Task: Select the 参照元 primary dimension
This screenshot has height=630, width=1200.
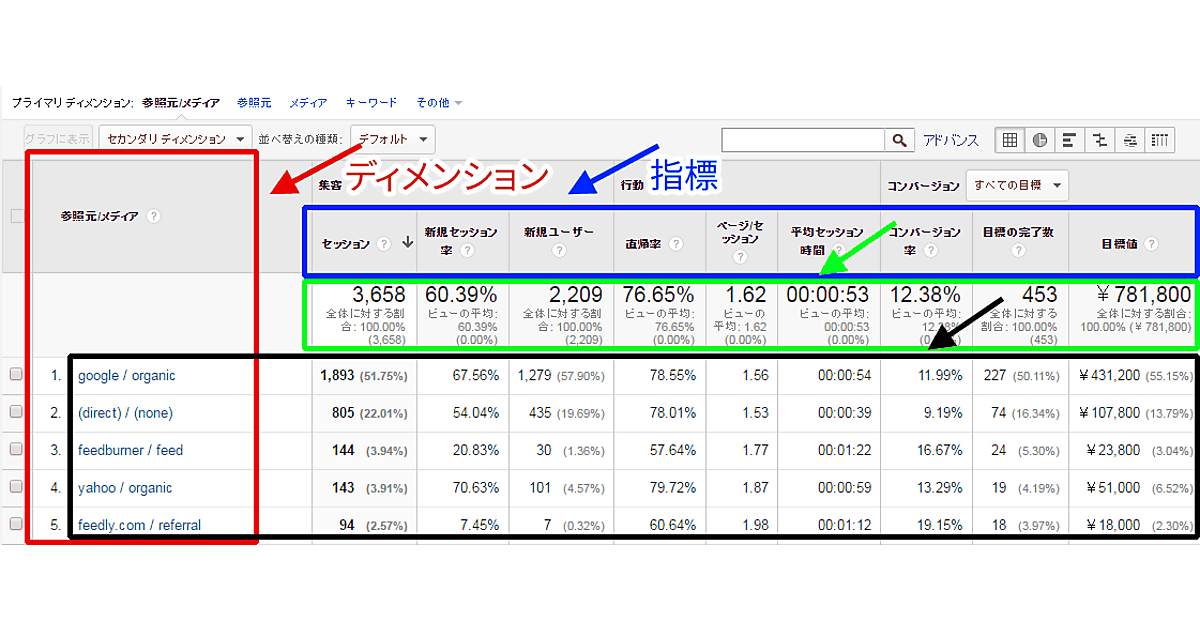Action: pyautogui.click(x=254, y=102)
